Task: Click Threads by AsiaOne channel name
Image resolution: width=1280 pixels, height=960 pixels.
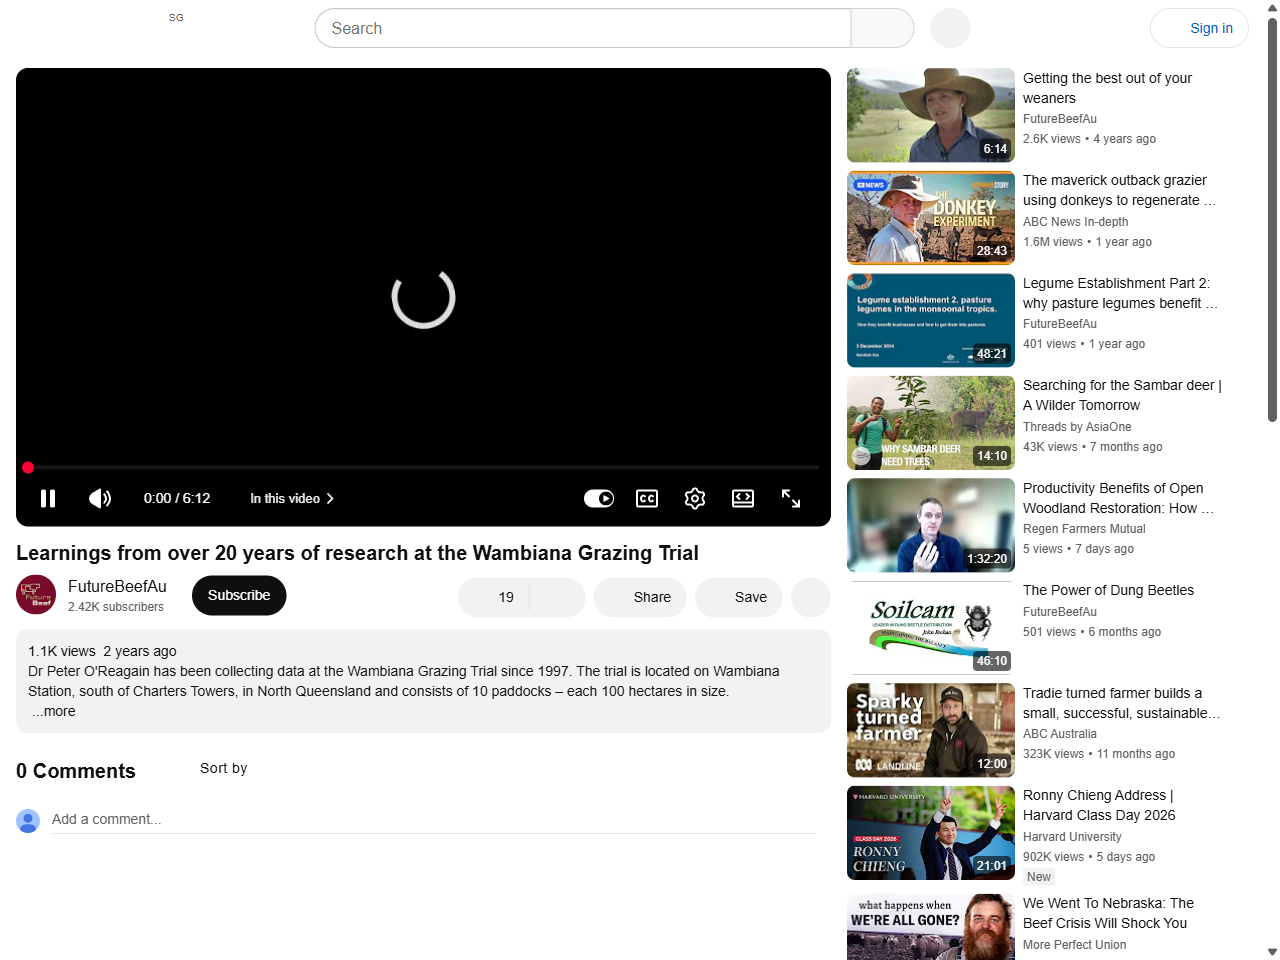Action: click(1077, 427)
